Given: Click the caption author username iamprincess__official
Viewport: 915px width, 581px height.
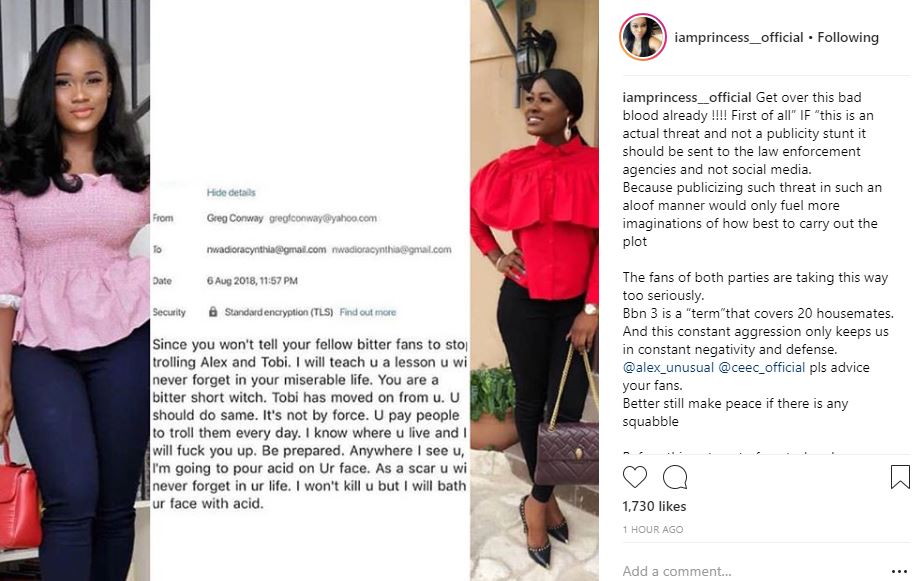Looking at the screenshot, I should click(x=687, y=97).
